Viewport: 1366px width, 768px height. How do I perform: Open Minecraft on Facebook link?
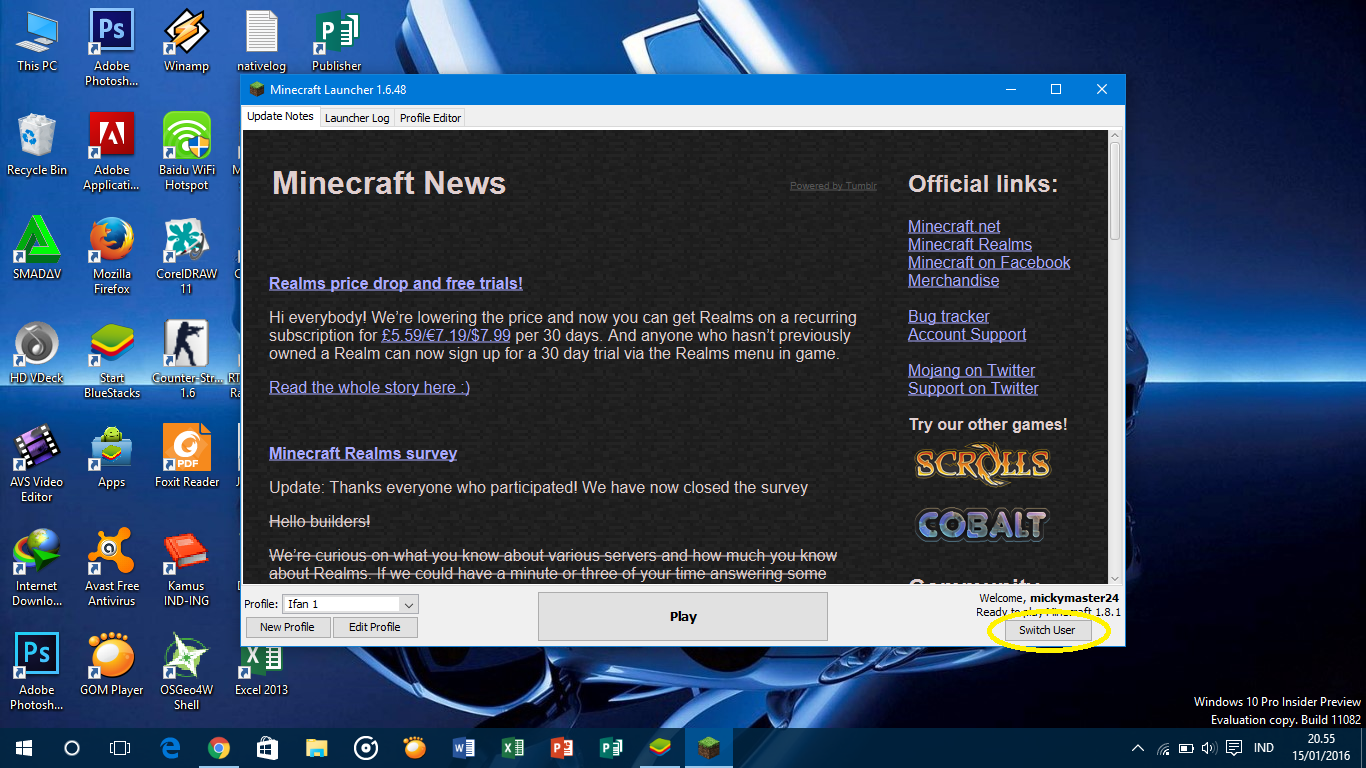tap(989, 263)
